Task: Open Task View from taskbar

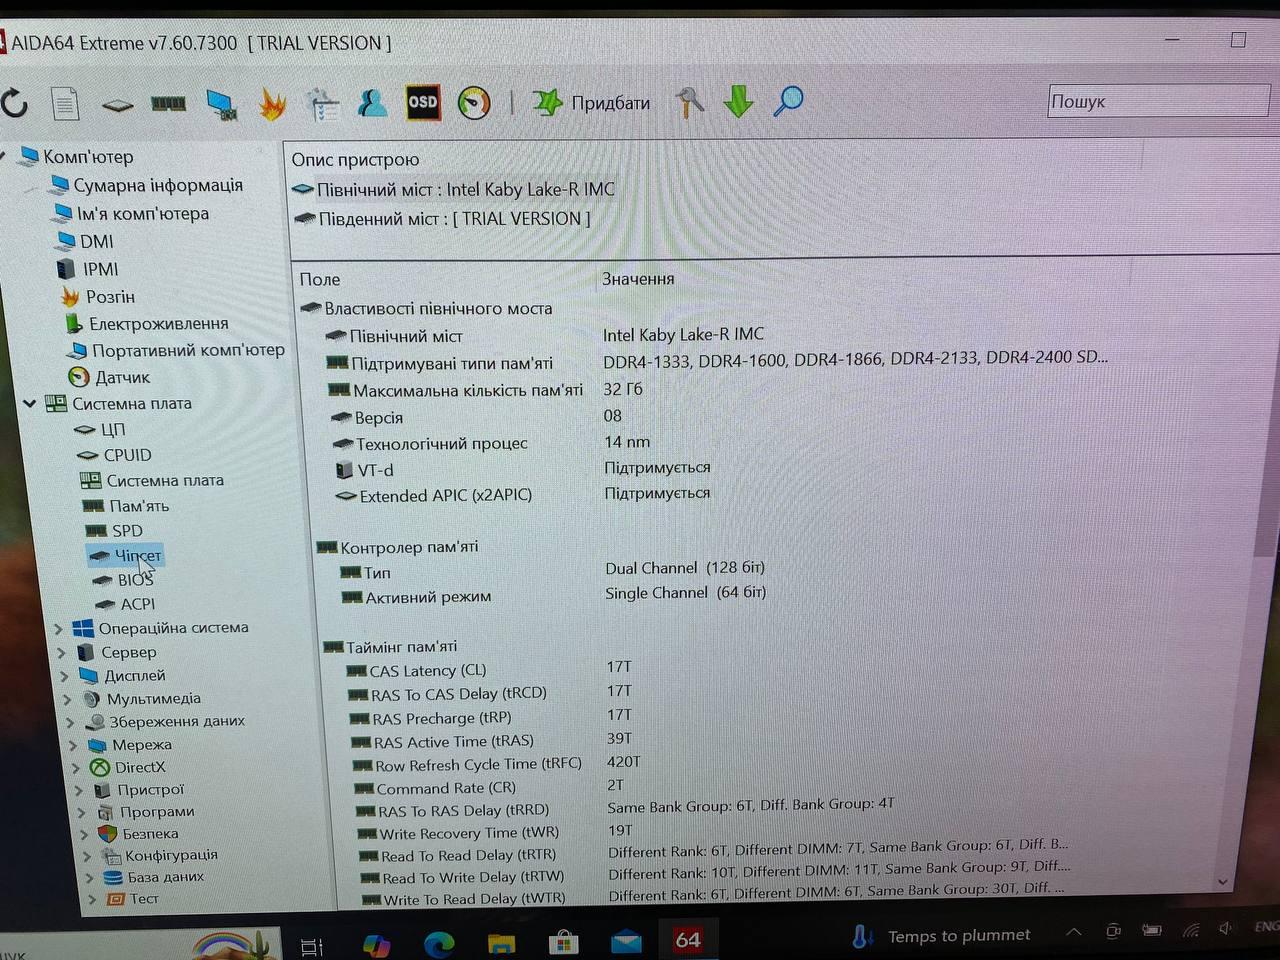Action: [x=312, y=945]
